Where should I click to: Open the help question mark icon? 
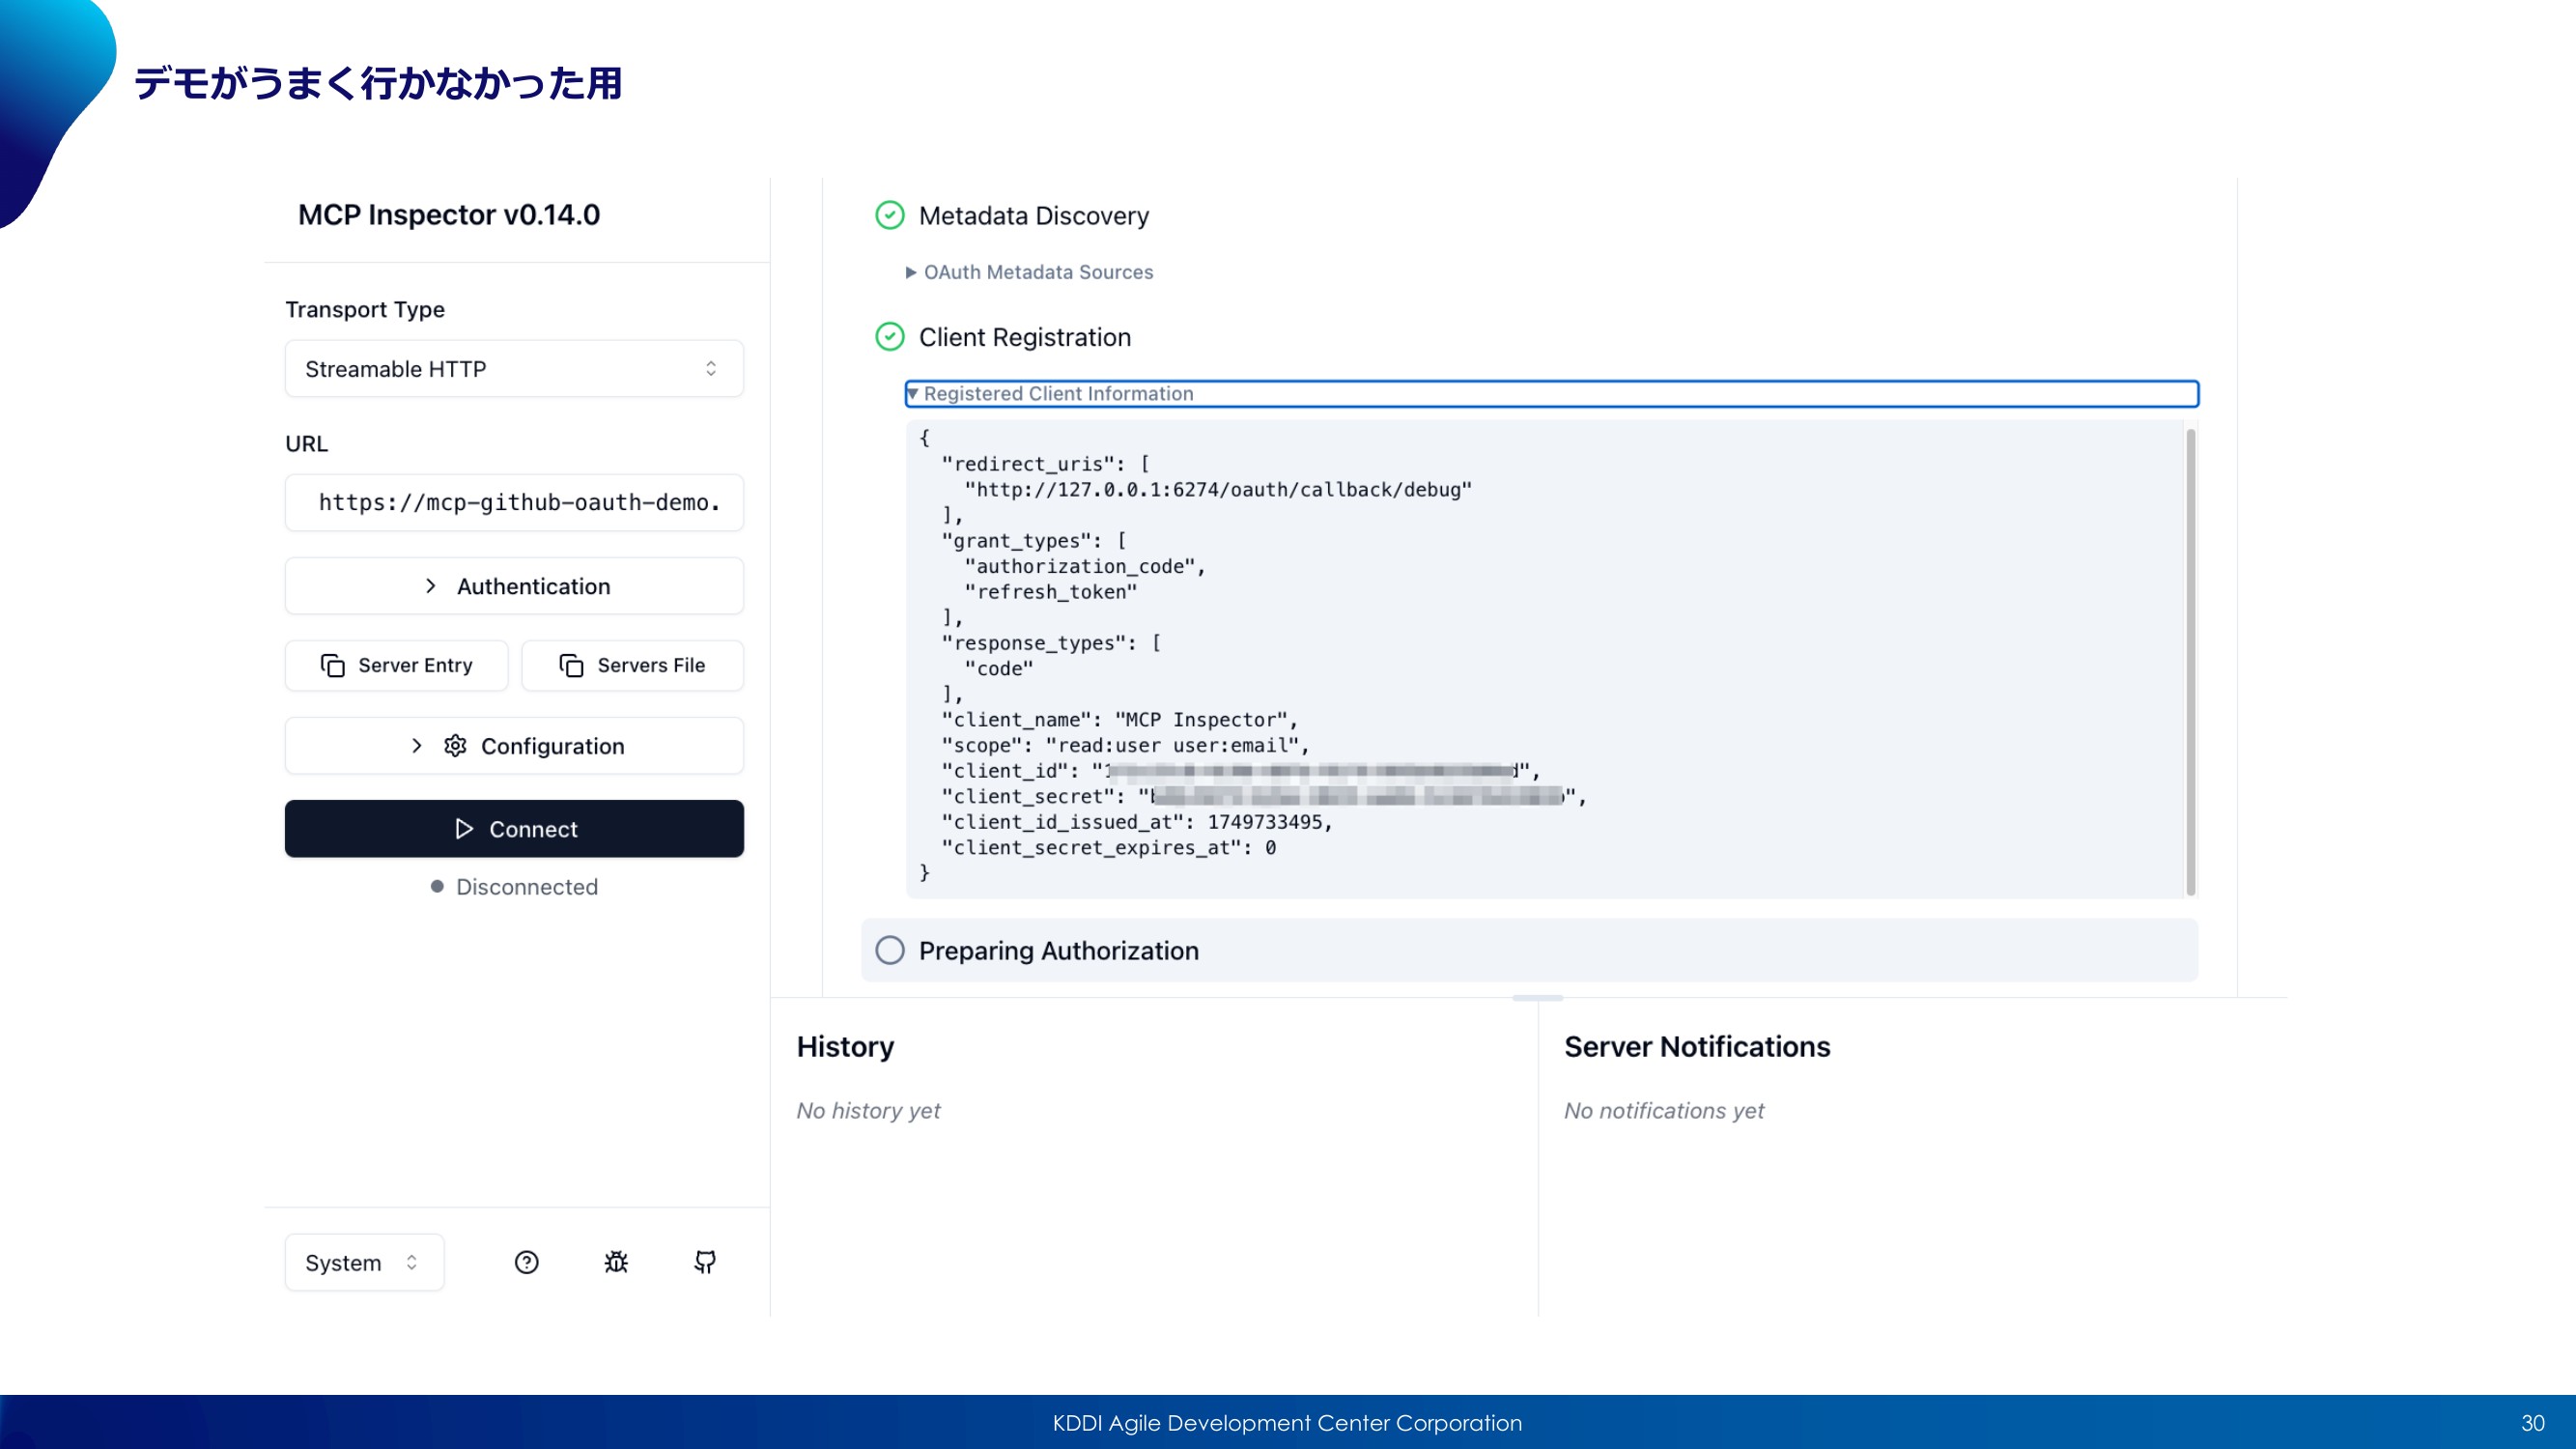pyautogui.click(x=526, y=1262)
